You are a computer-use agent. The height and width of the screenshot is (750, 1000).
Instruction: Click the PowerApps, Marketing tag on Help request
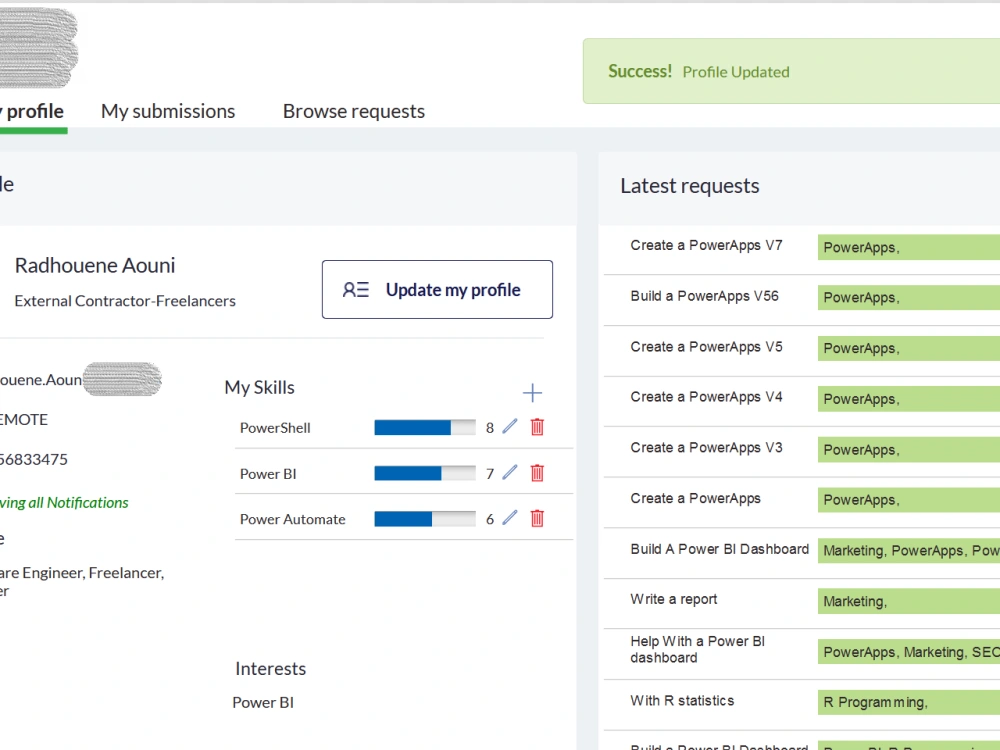click(x=909, y=652)
